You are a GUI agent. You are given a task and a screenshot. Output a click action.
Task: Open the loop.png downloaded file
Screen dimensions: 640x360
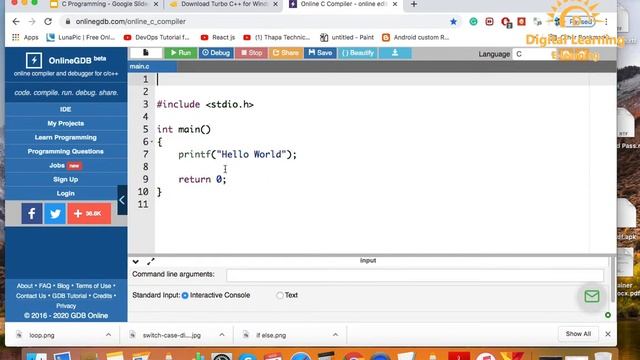42,335
